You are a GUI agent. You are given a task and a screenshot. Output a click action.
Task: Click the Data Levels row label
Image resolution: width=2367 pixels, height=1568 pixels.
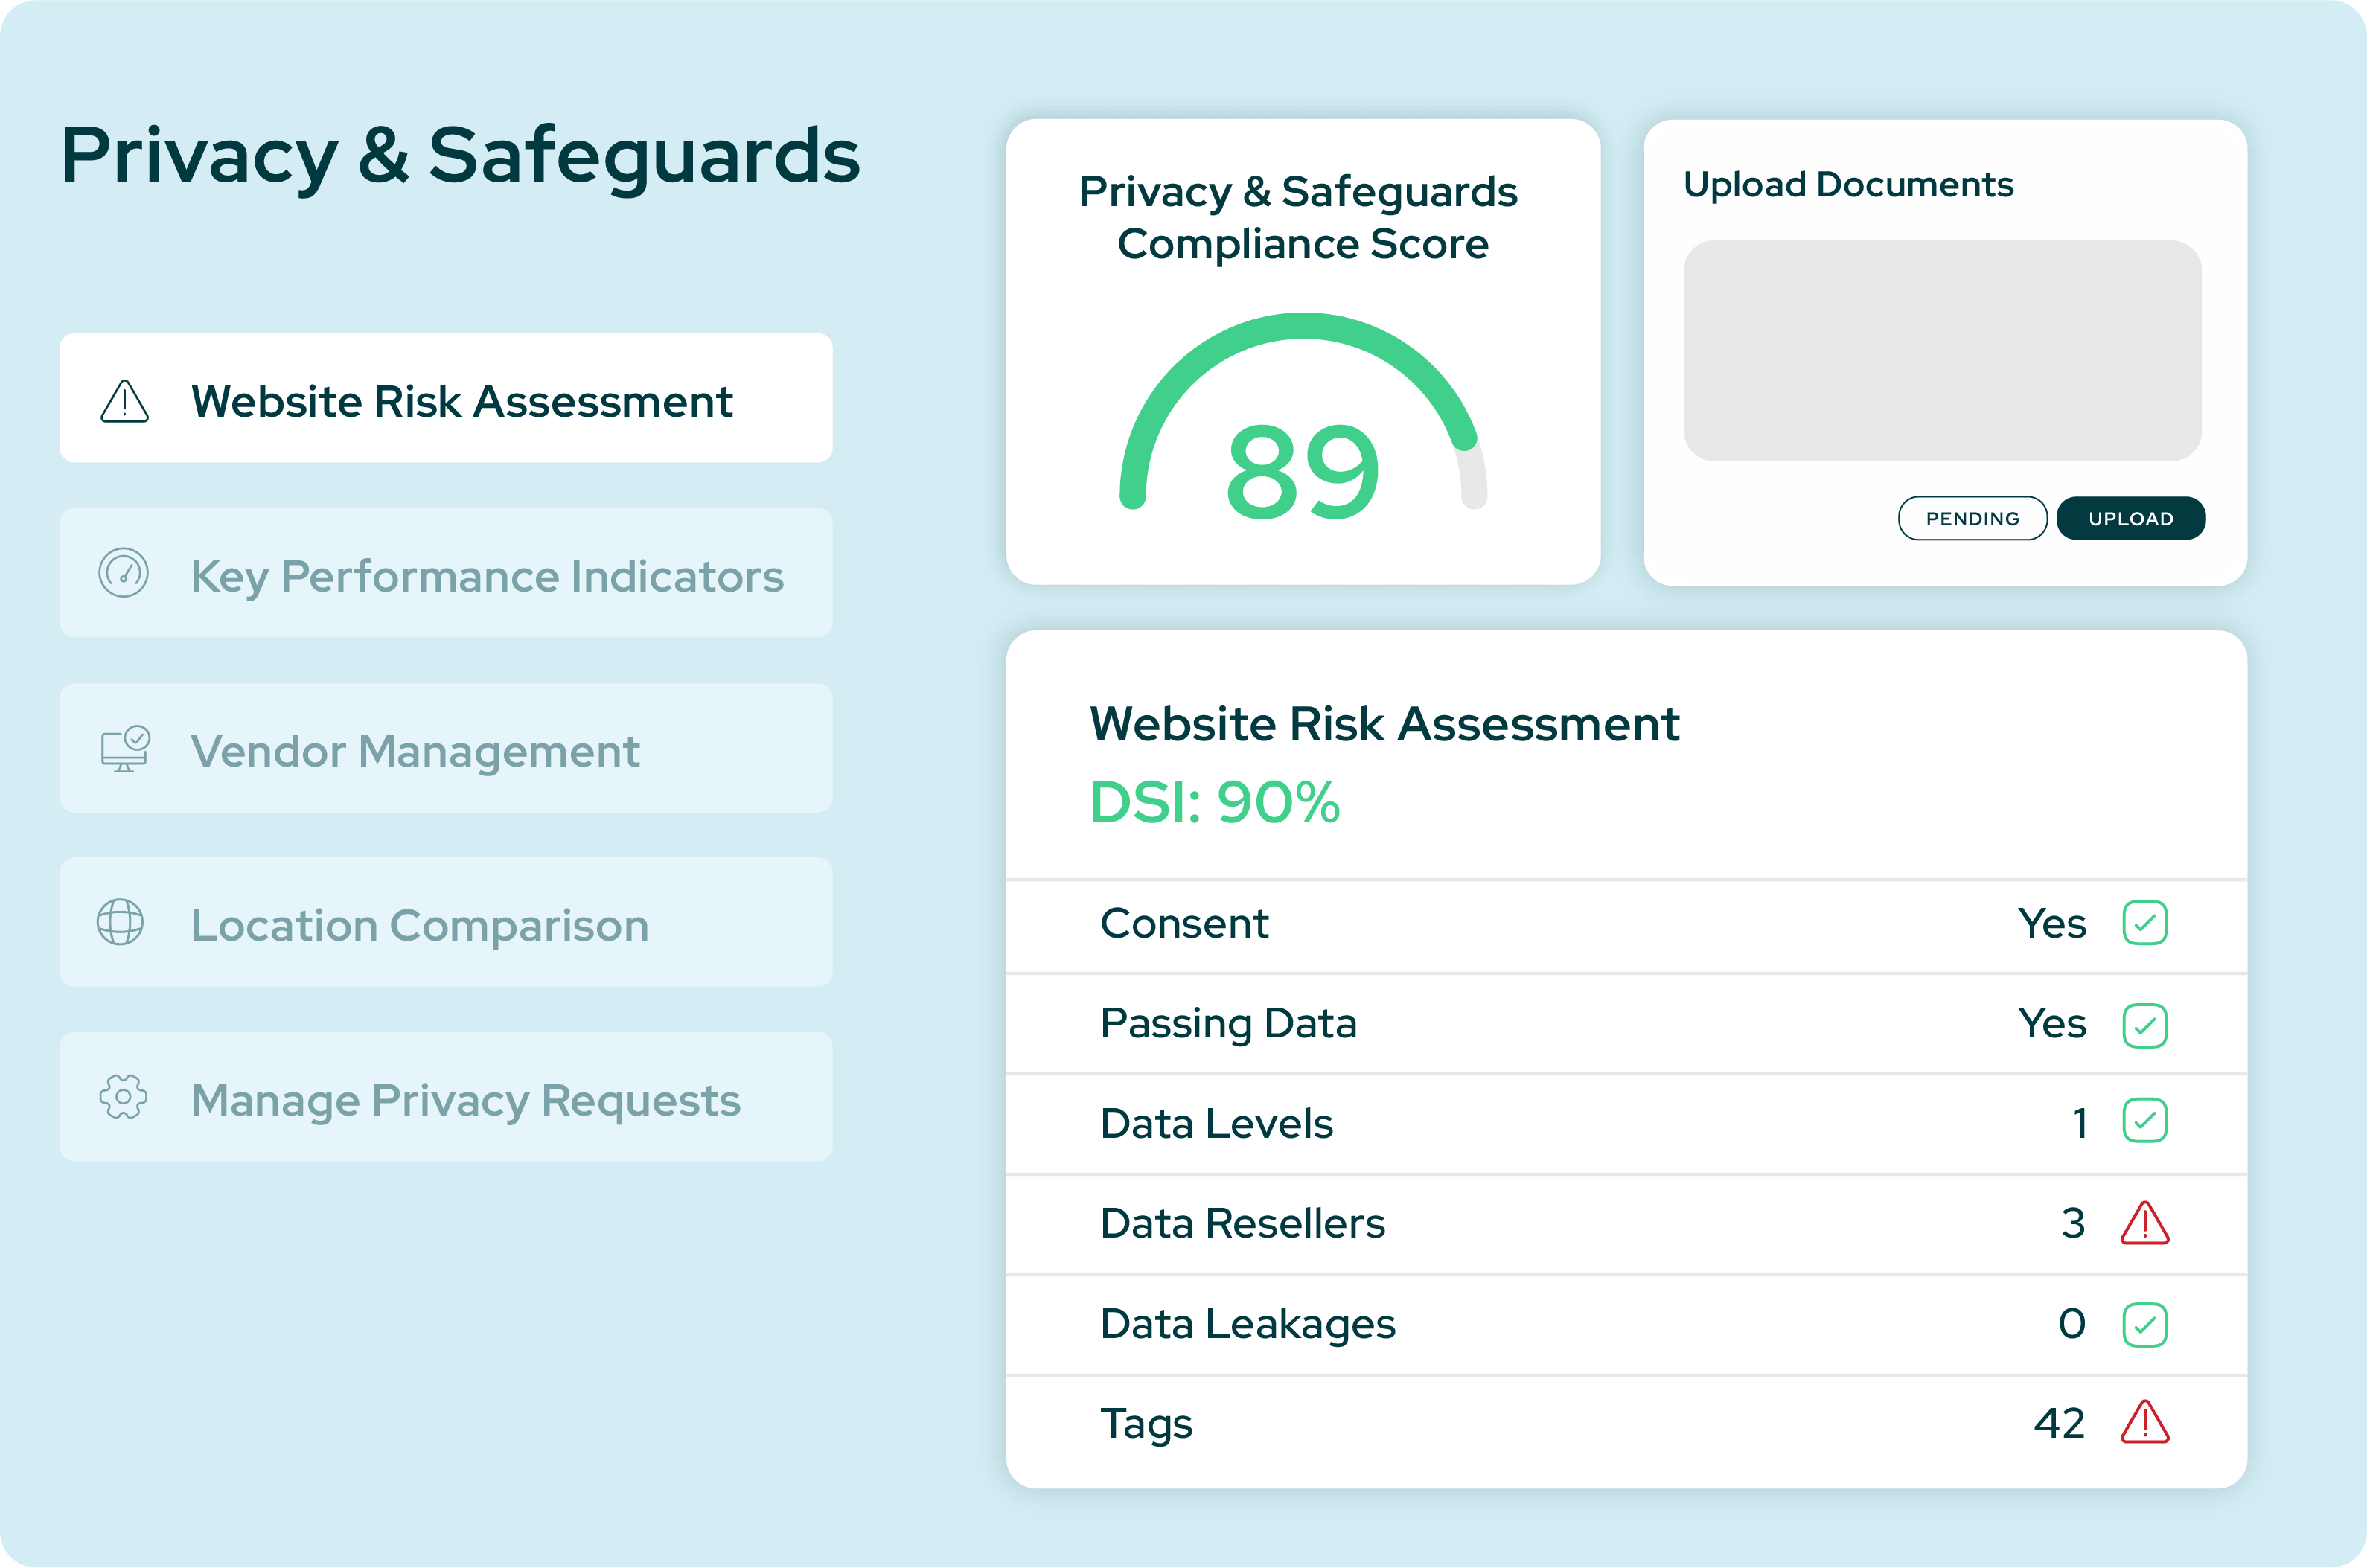click(x=1216, y=1123)
